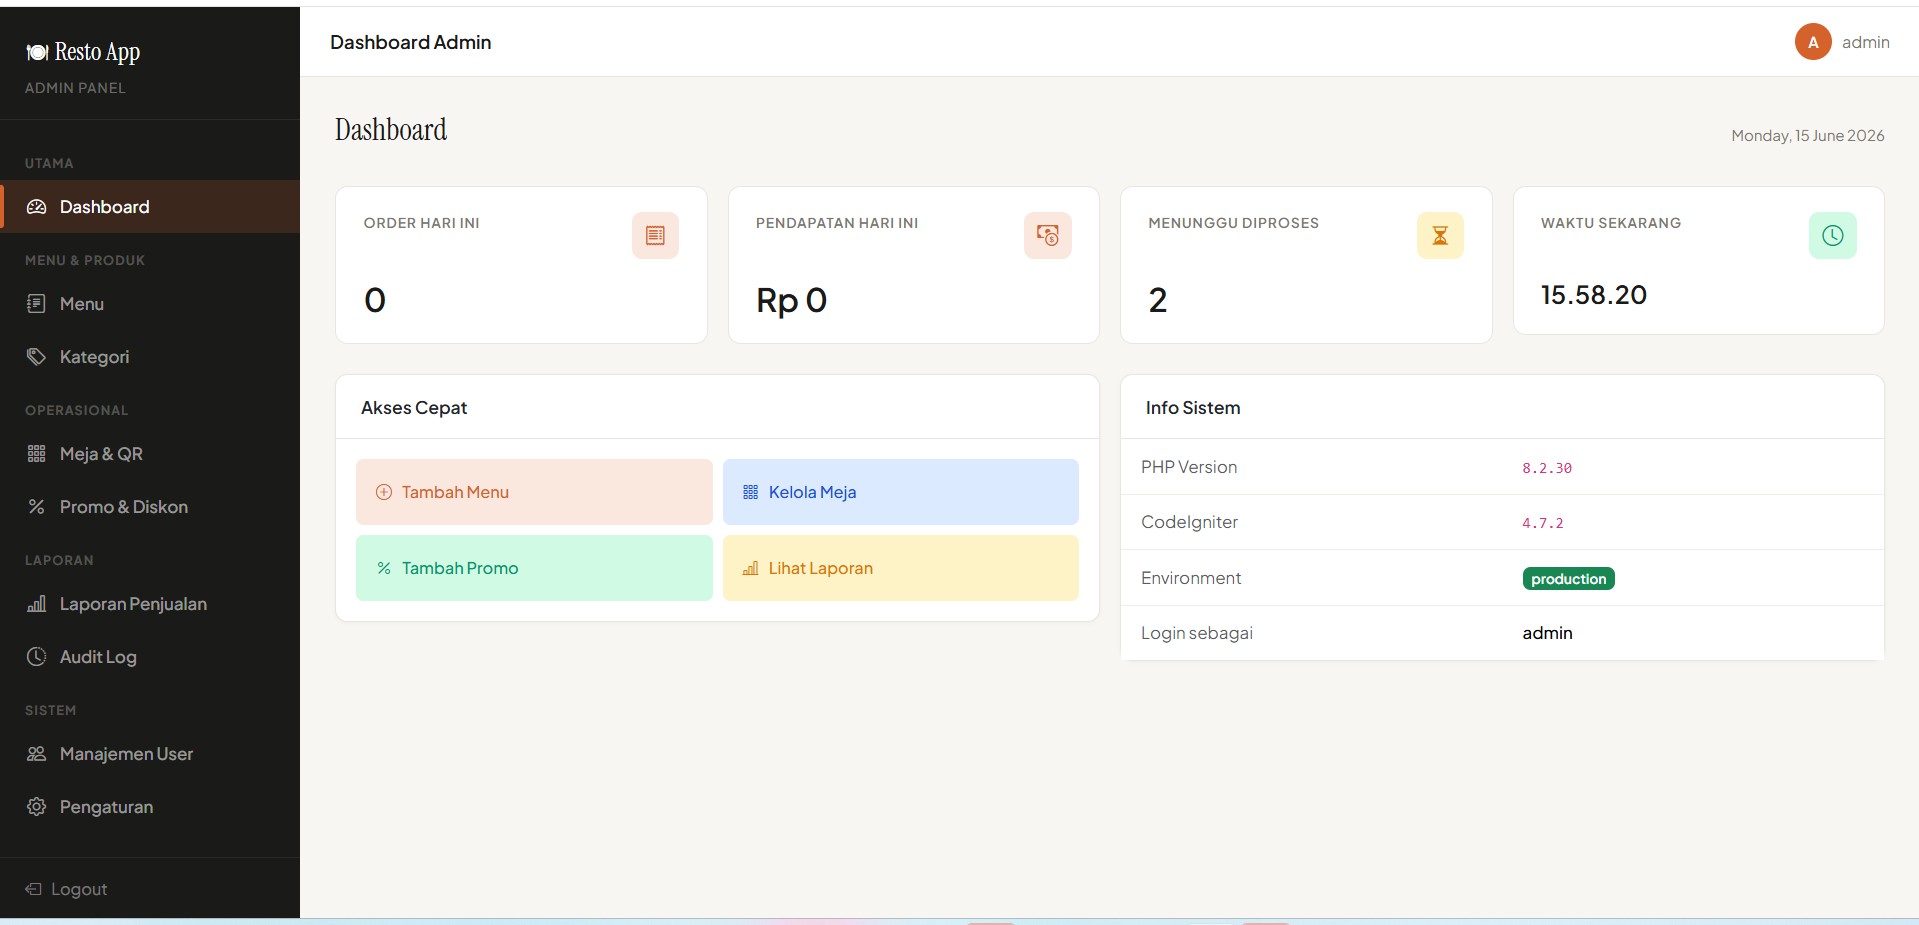This screenshot has height=925, width=1919.
Task: Click the Waktu Sekarang clock icon
Action: pyautogui.click(x=1832, y=235)
